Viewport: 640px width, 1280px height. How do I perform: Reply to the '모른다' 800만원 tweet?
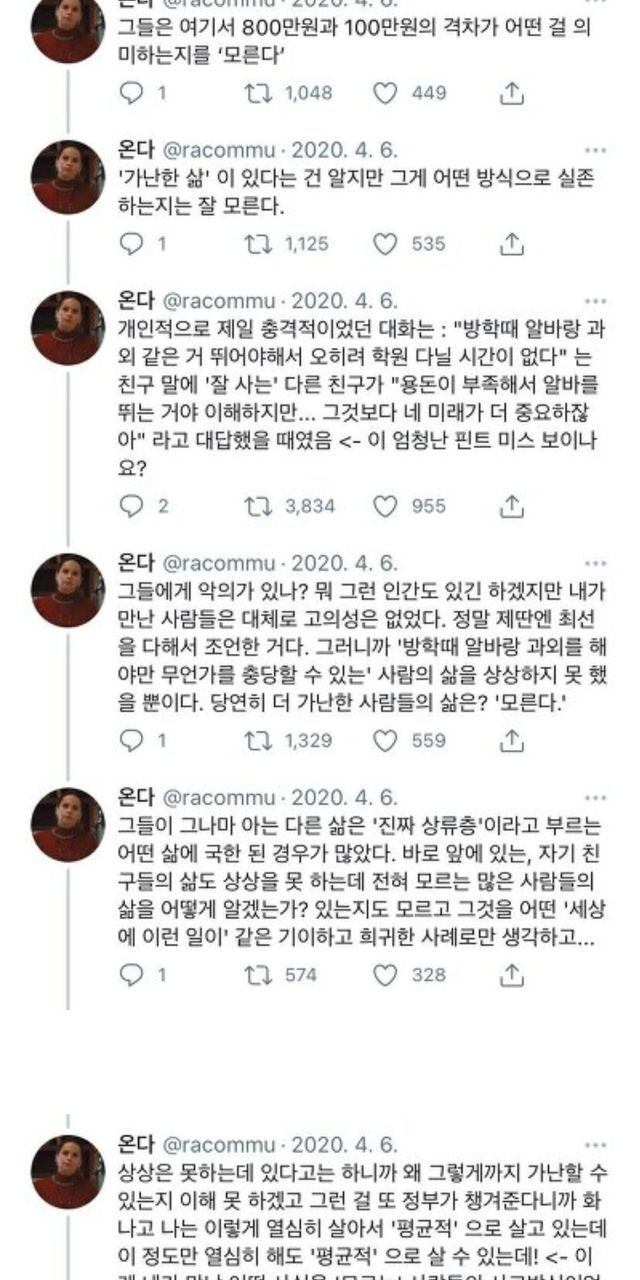(132, 93)
